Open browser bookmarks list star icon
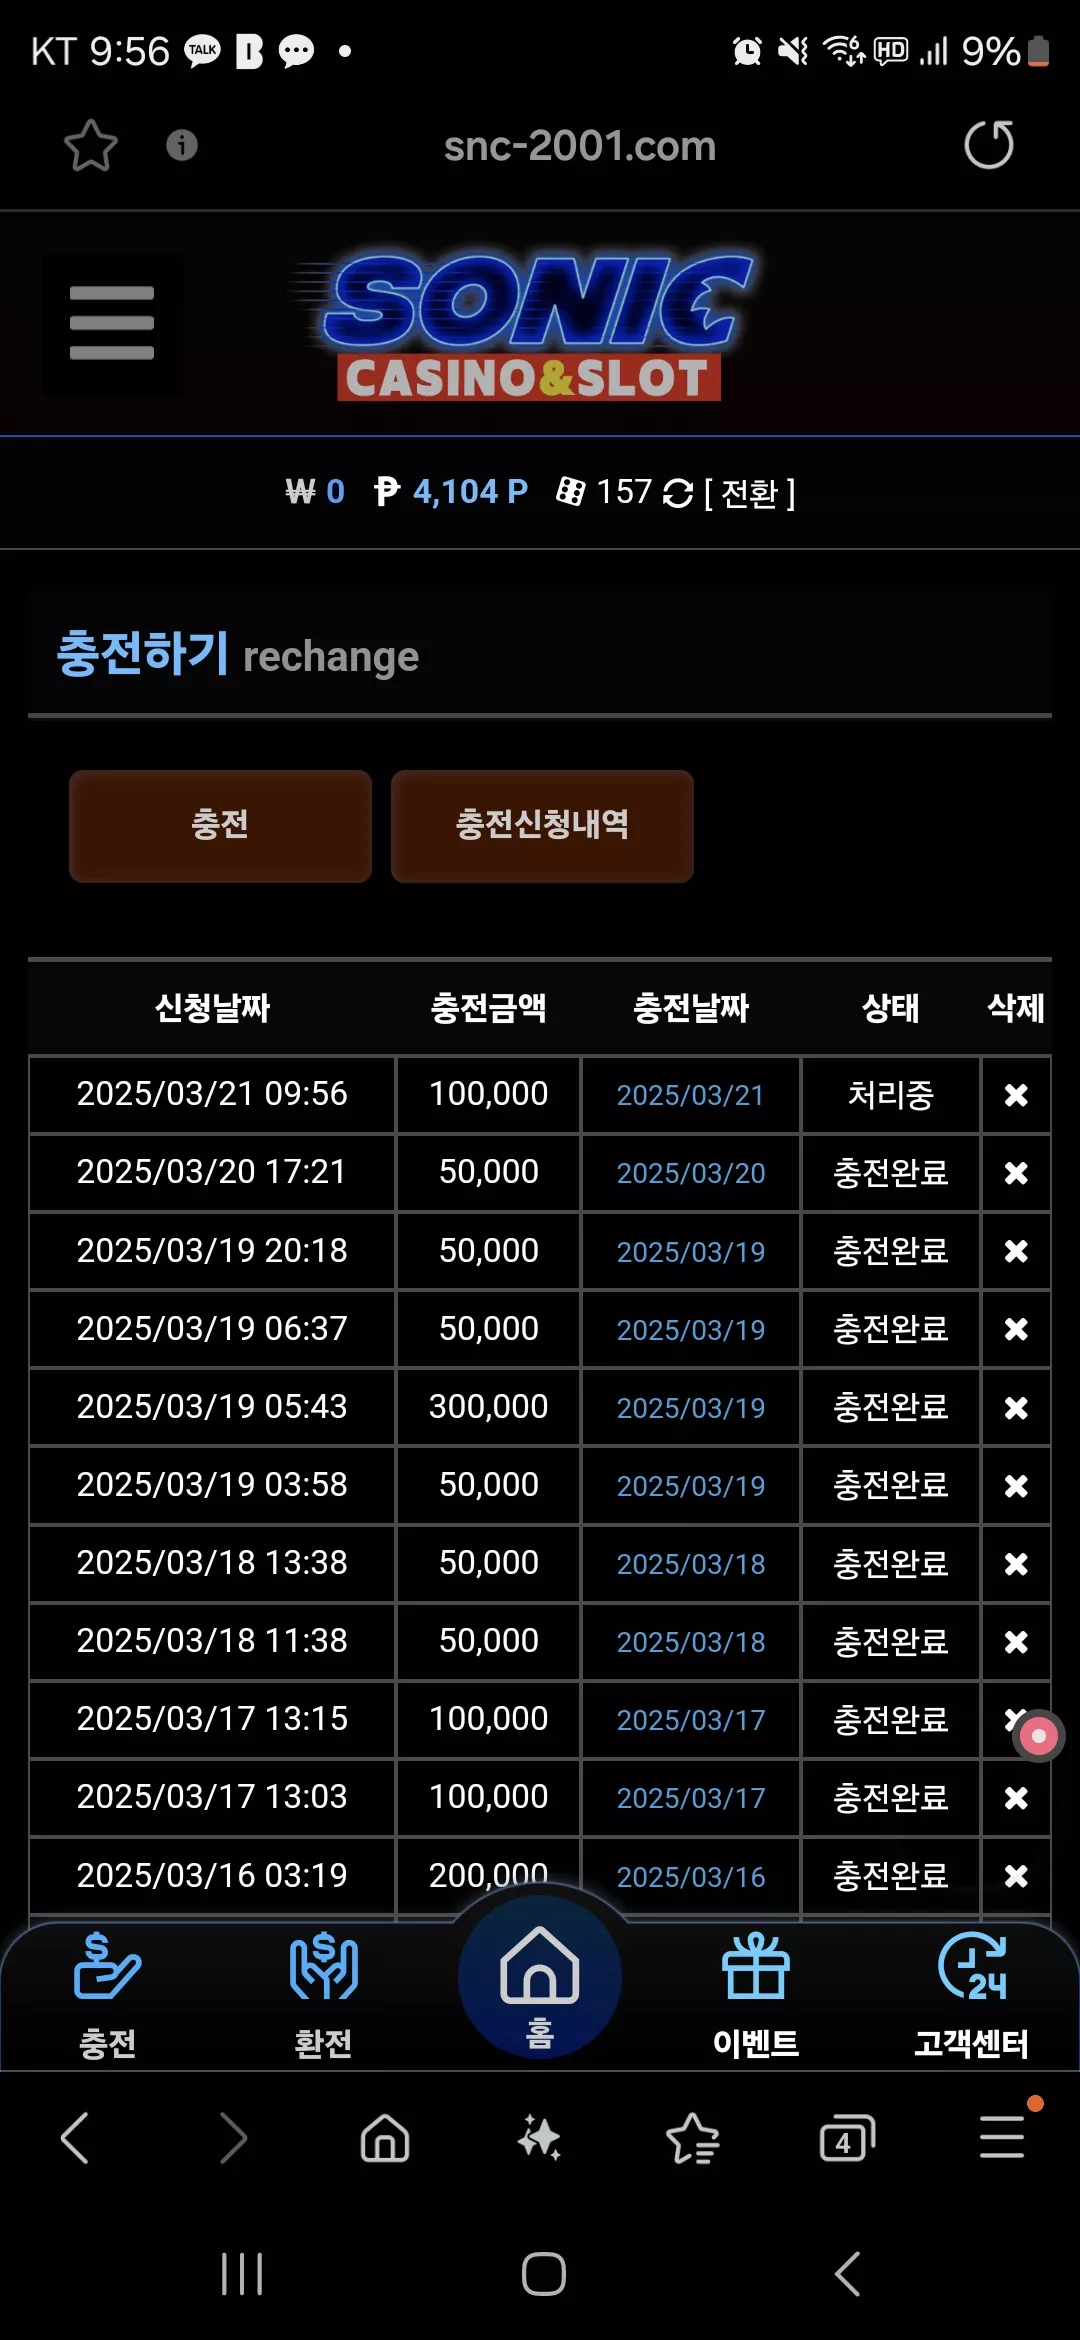The width and height of the screenshot is (1080, 2340). coord(693,2139)
